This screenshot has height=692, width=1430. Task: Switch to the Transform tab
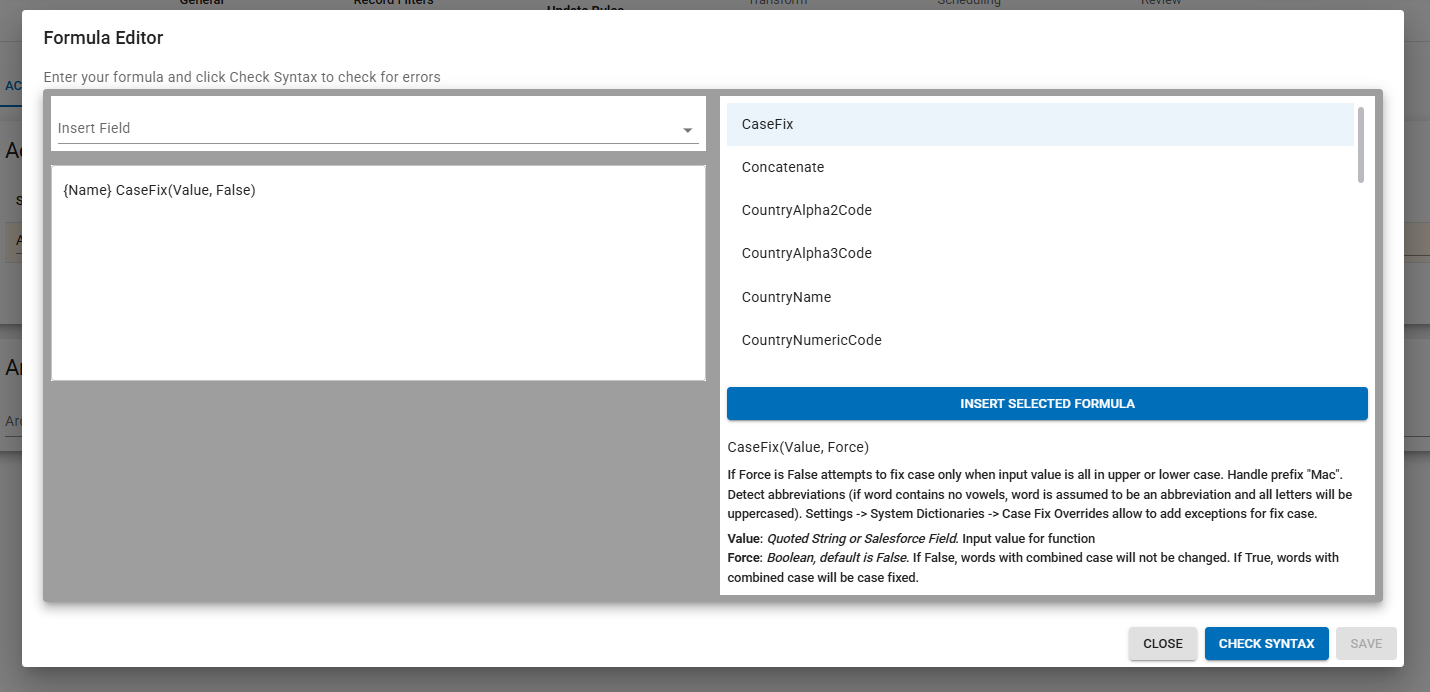point(777,3)
